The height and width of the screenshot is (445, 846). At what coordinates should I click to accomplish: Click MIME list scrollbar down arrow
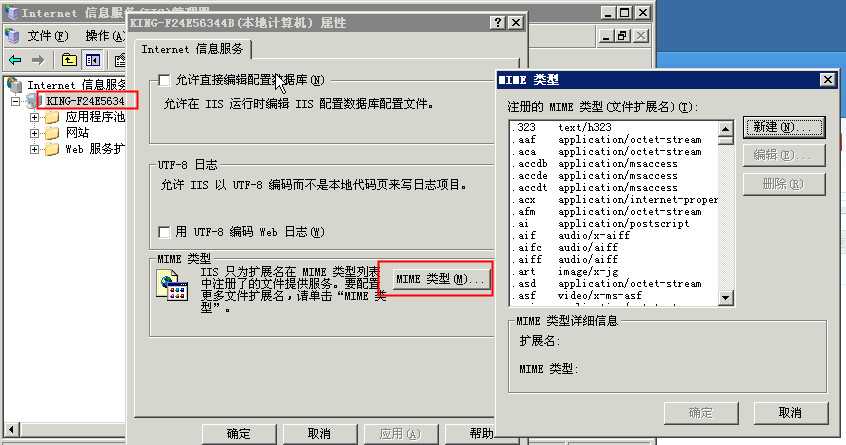coord(726,297)
